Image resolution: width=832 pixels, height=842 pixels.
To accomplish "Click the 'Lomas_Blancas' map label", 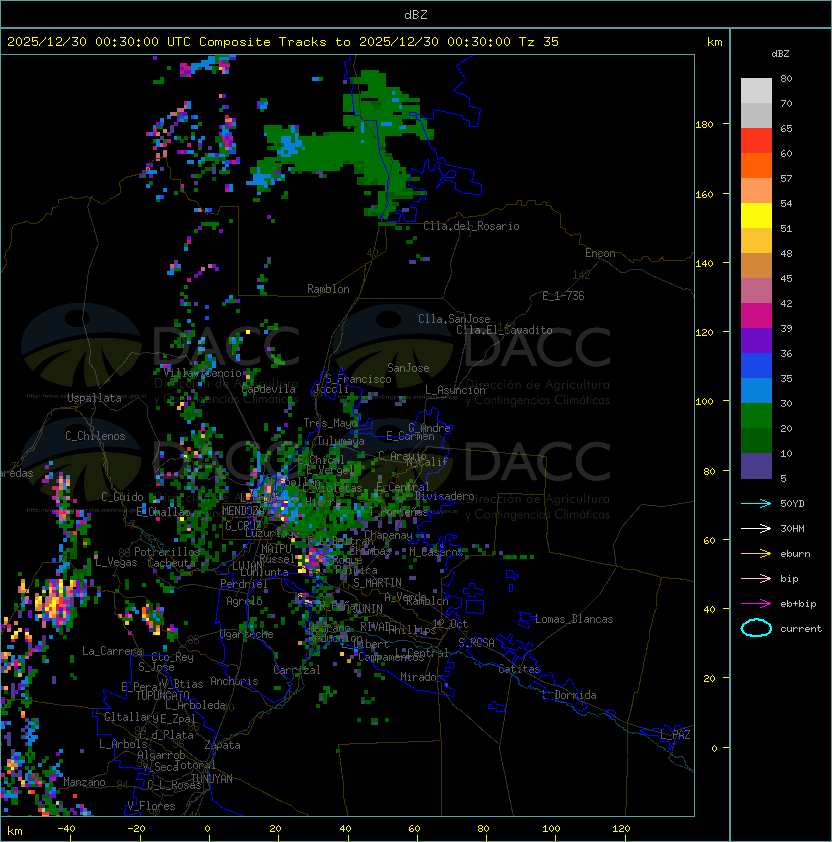I will [574, 619].
